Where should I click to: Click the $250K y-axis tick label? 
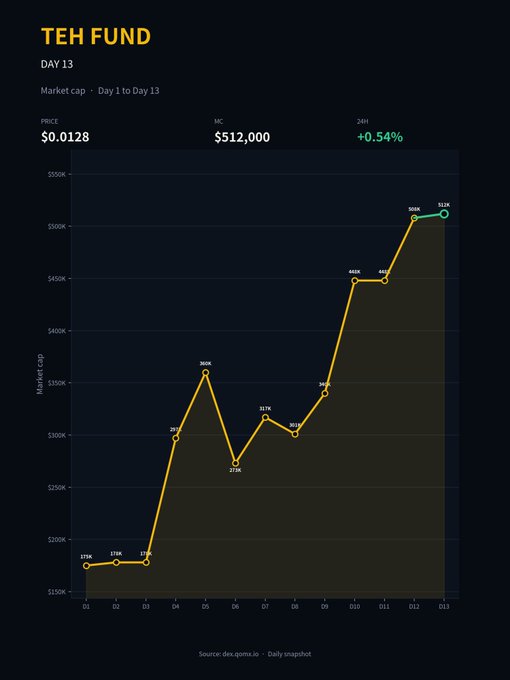click(57, 487)
